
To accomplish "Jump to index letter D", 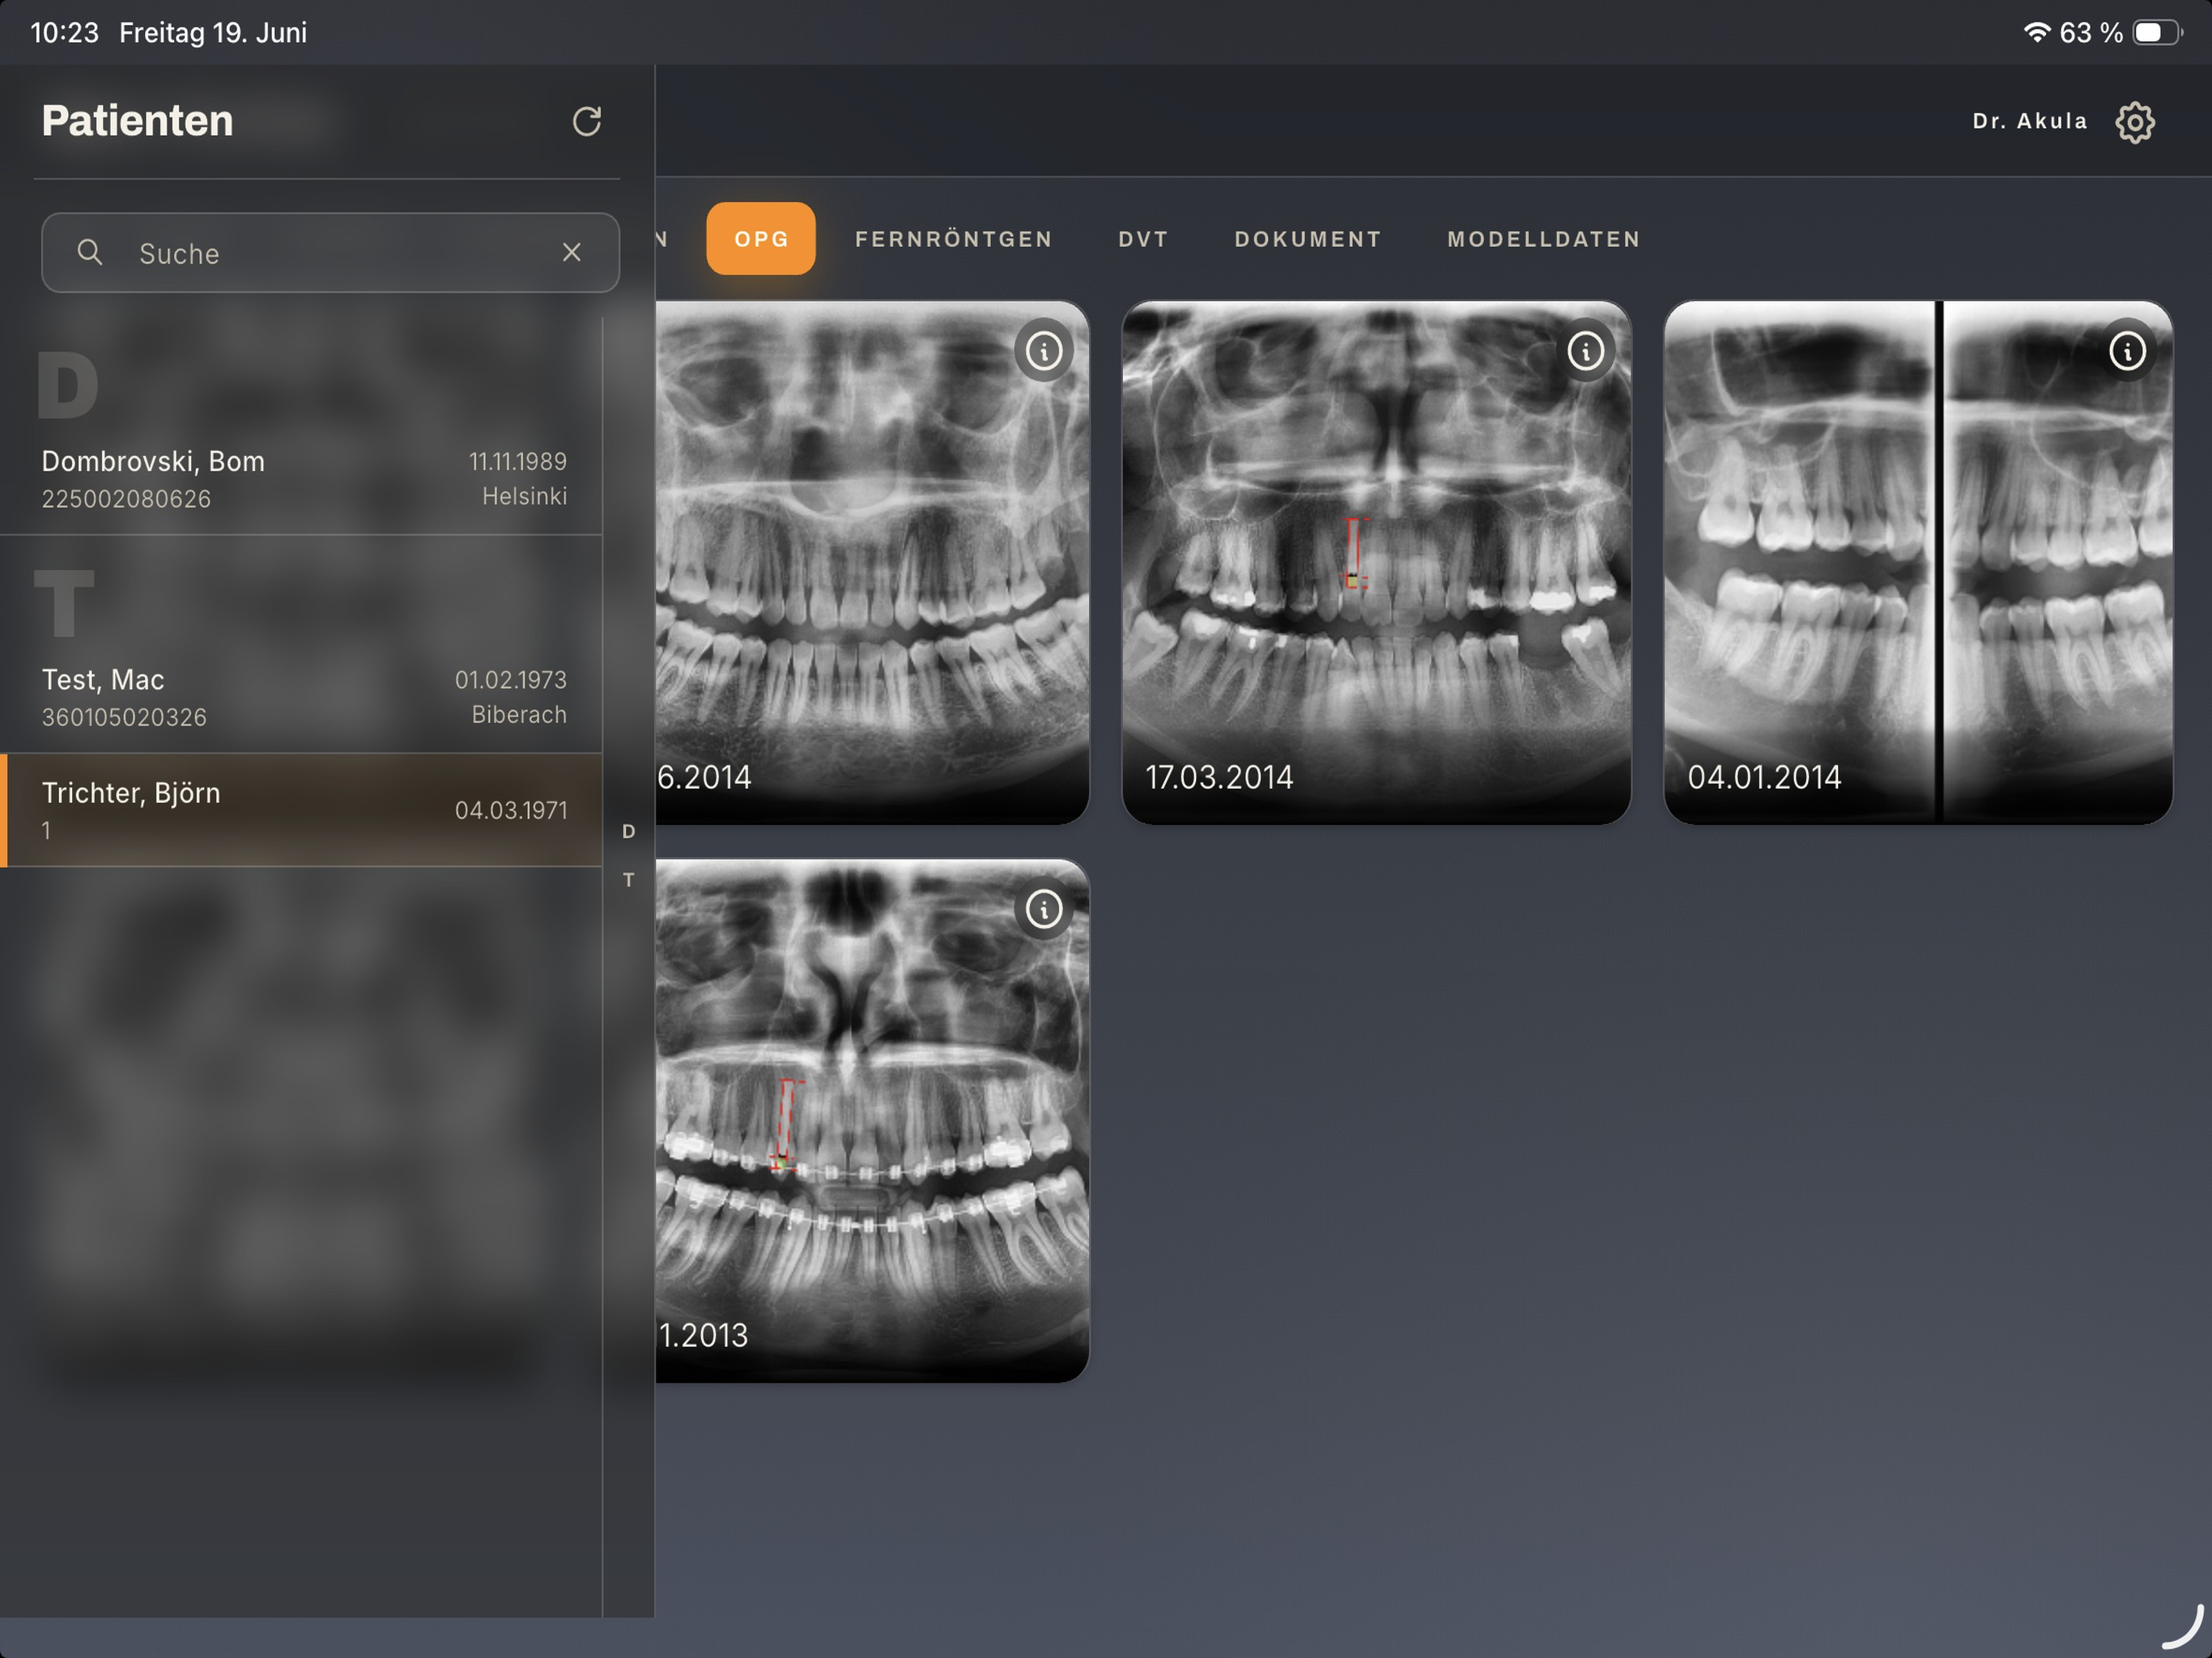I will (x=628, y=831).
